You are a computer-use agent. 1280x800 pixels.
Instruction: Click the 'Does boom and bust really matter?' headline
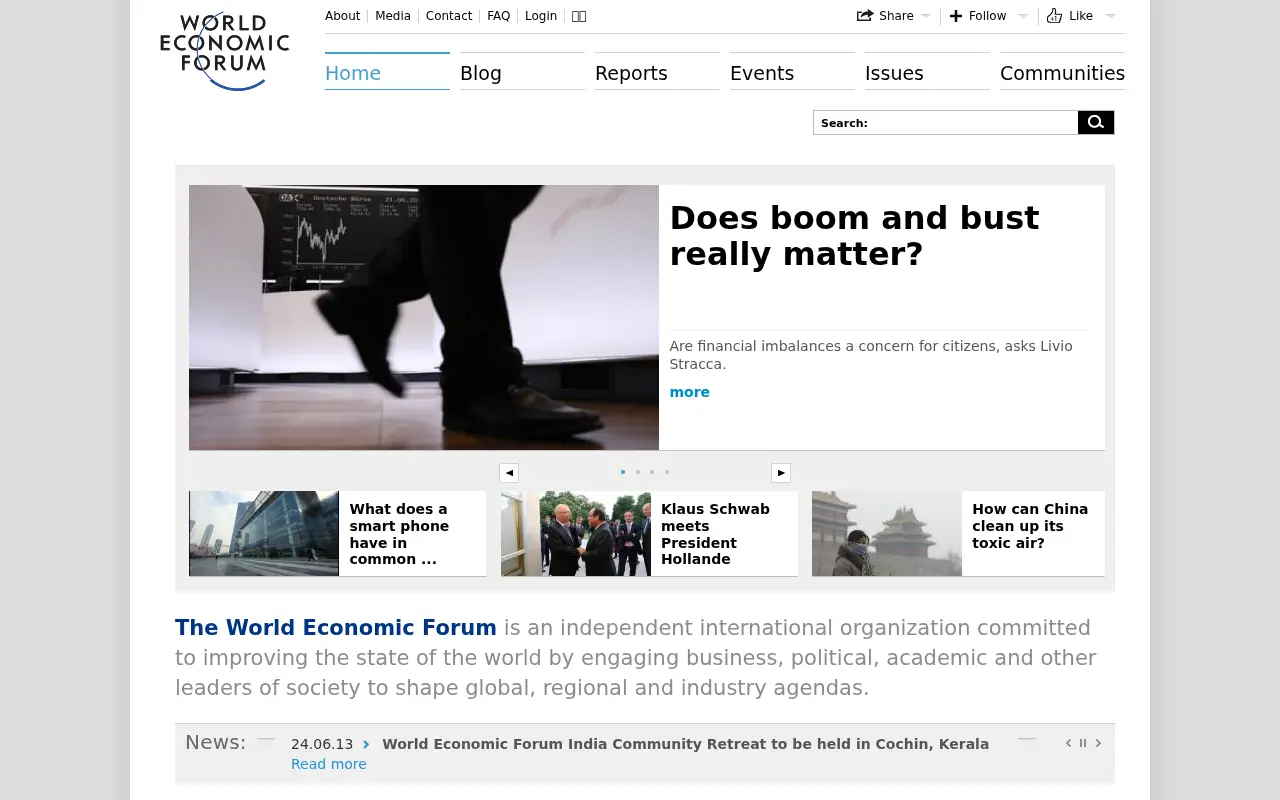(854, 236)
